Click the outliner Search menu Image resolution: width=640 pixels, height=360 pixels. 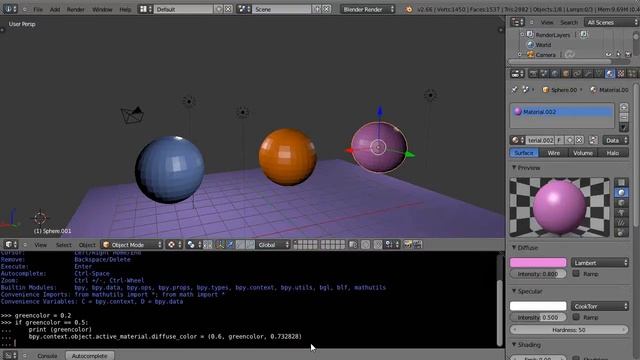coord(569,22)
